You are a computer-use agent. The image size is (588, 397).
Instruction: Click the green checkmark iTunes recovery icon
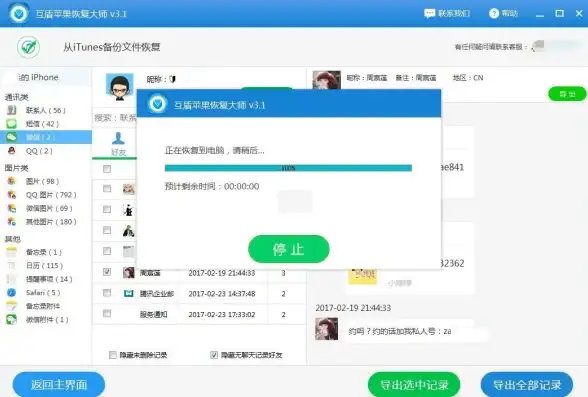coord(28,47)
